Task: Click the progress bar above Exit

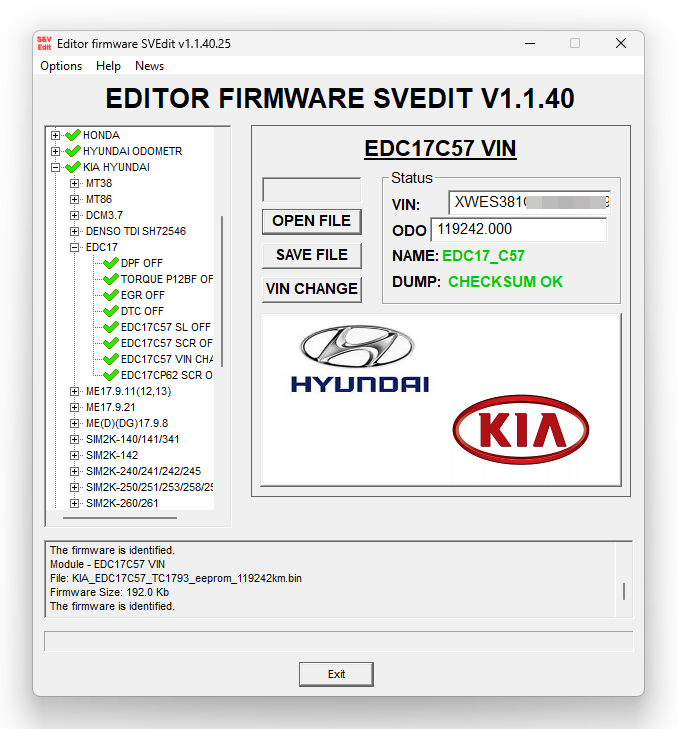Action: point(338,642)
